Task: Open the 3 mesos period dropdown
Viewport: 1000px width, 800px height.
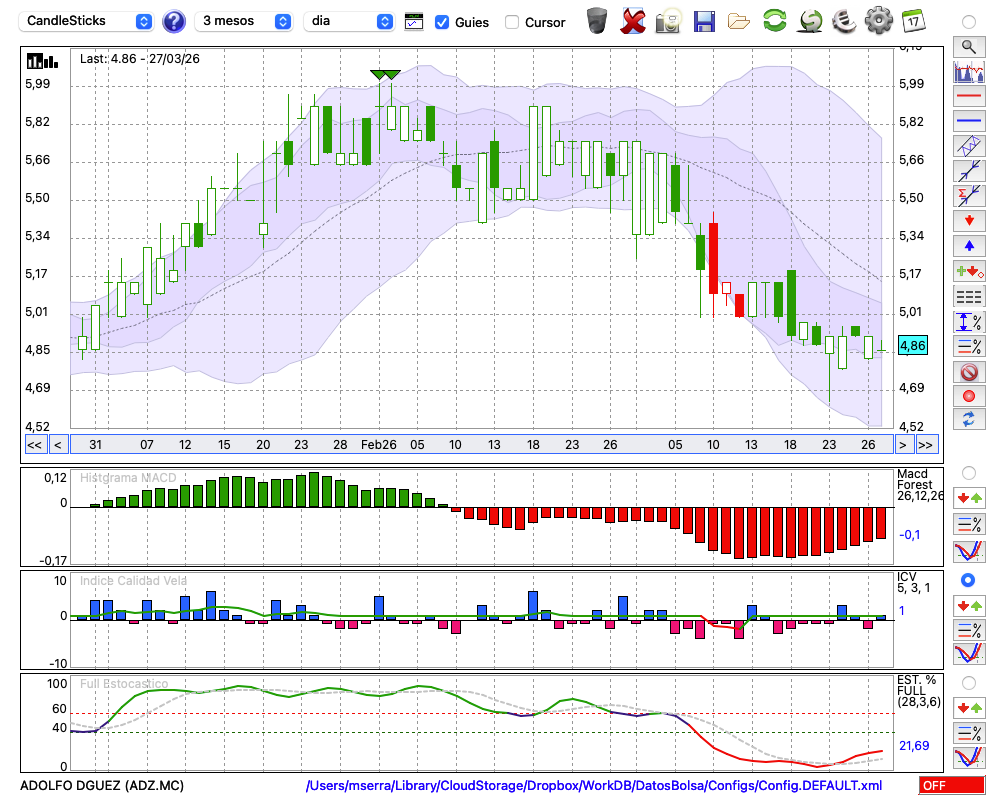Action: (243, 21)
